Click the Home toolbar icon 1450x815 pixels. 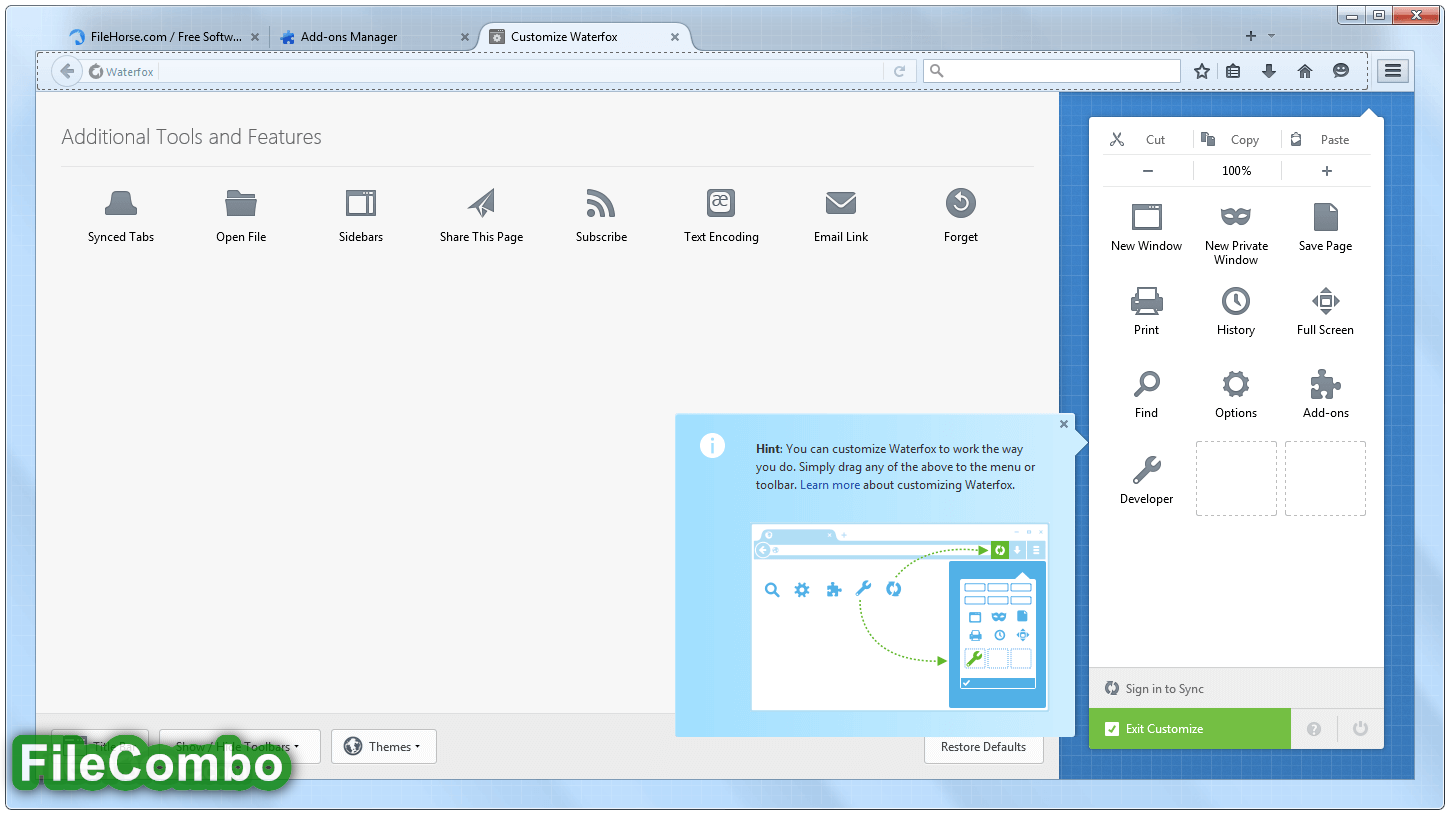click(x=1304, y=71)
